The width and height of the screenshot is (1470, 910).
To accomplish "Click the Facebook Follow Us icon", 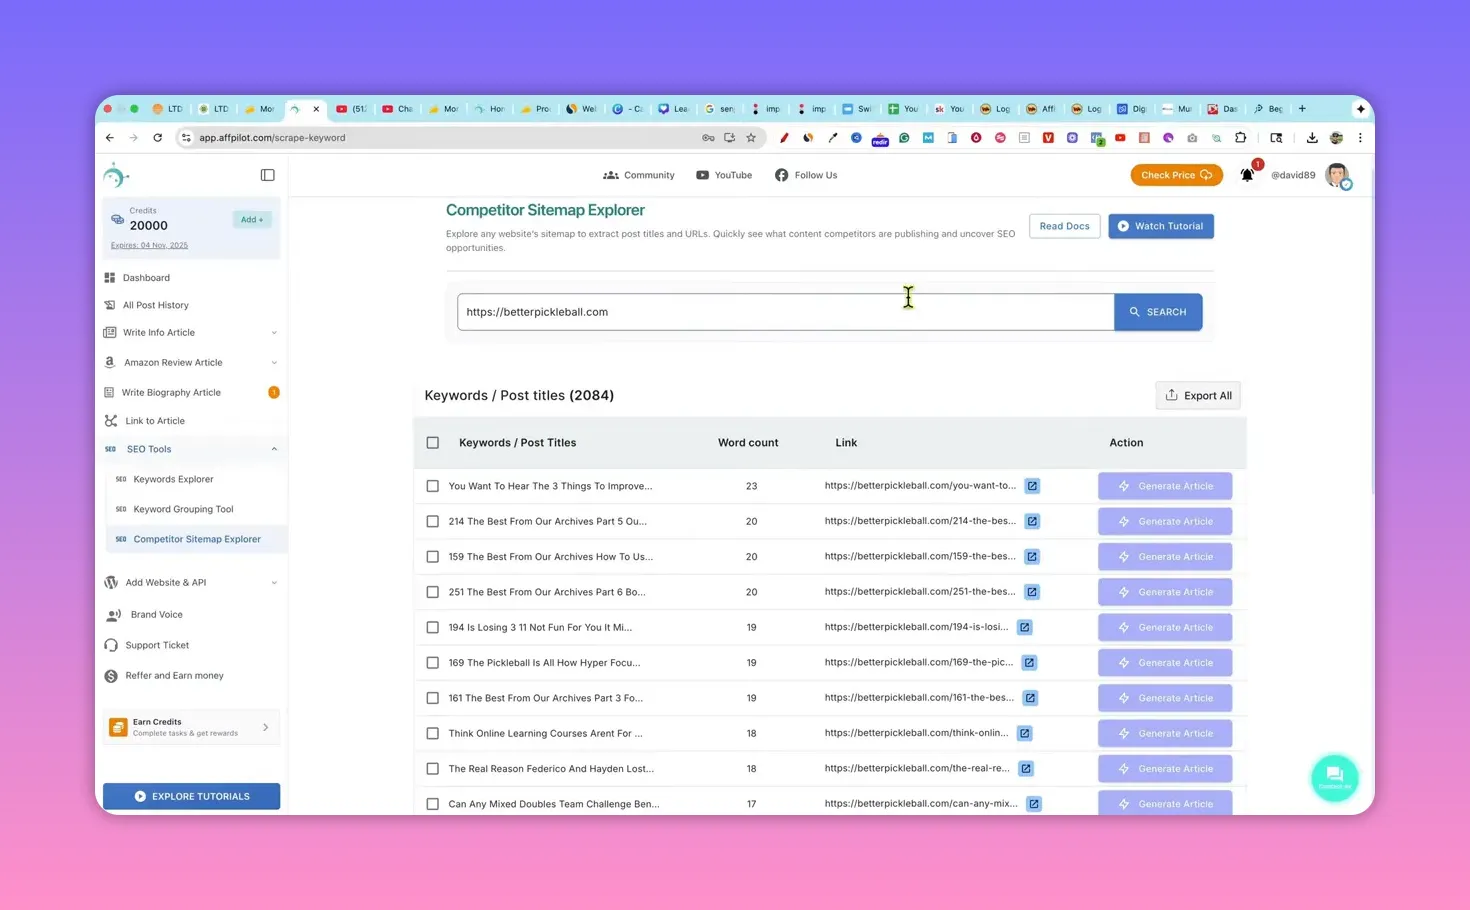I will [x=781, y=175].
